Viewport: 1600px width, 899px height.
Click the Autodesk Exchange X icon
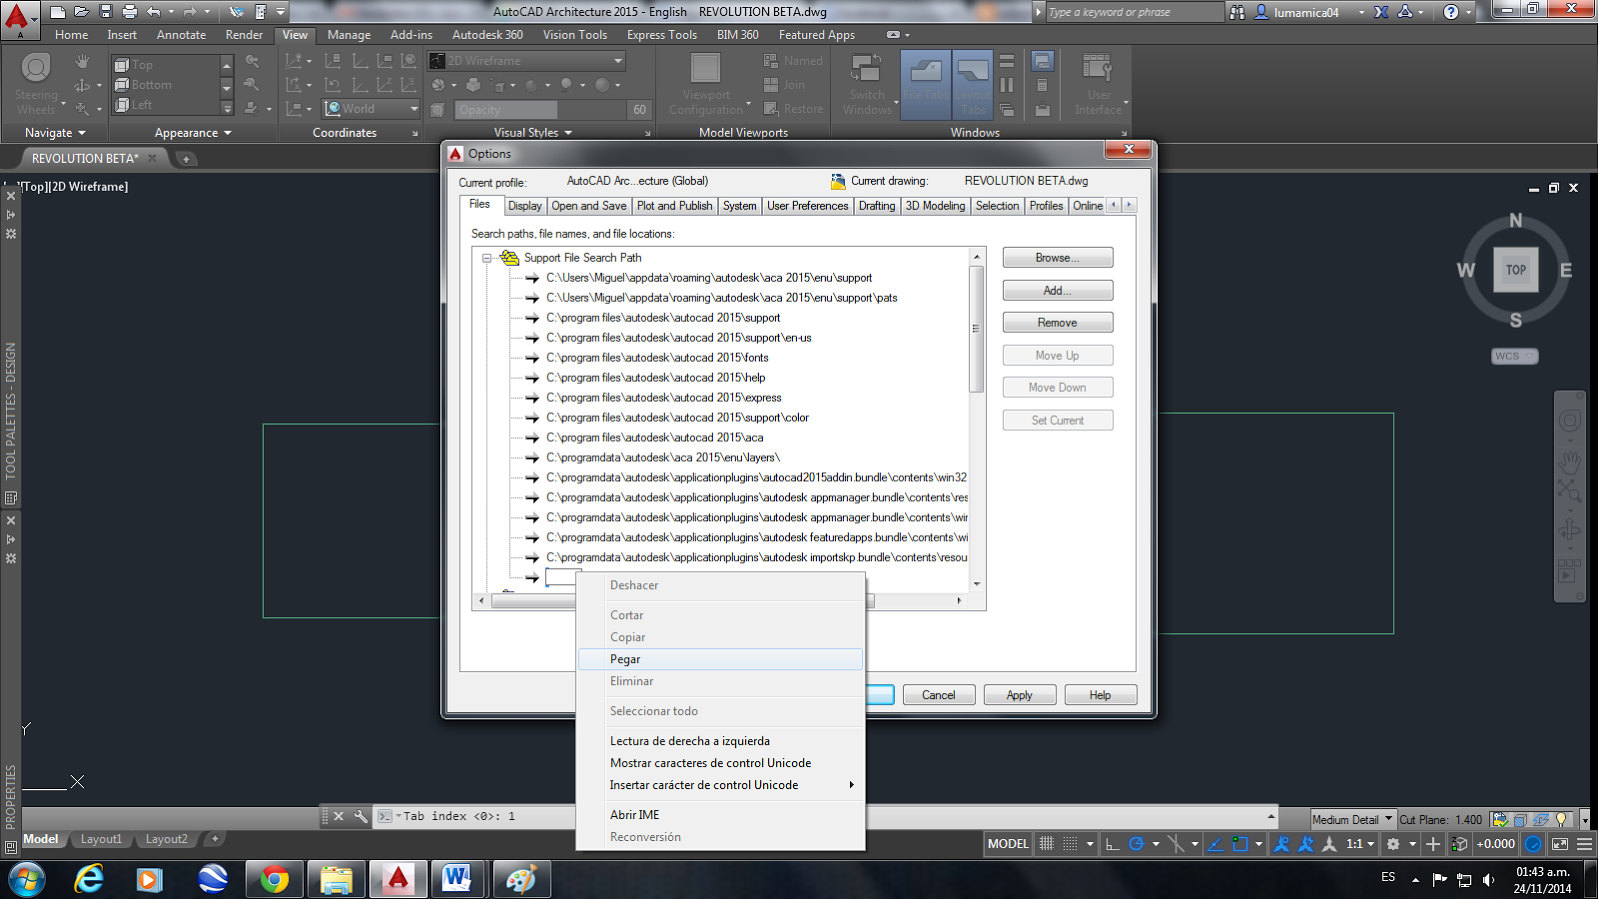click(1381, 12)
